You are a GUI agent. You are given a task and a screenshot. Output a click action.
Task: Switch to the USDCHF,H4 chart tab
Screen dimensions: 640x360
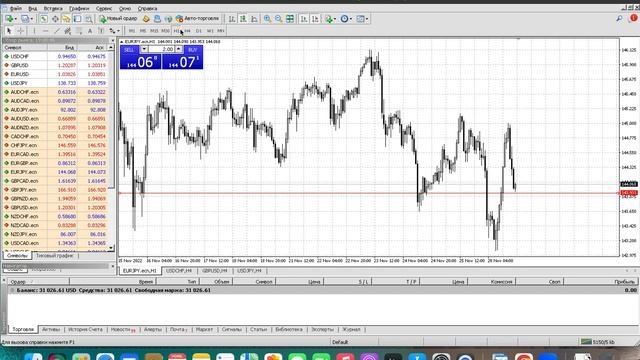179,271
